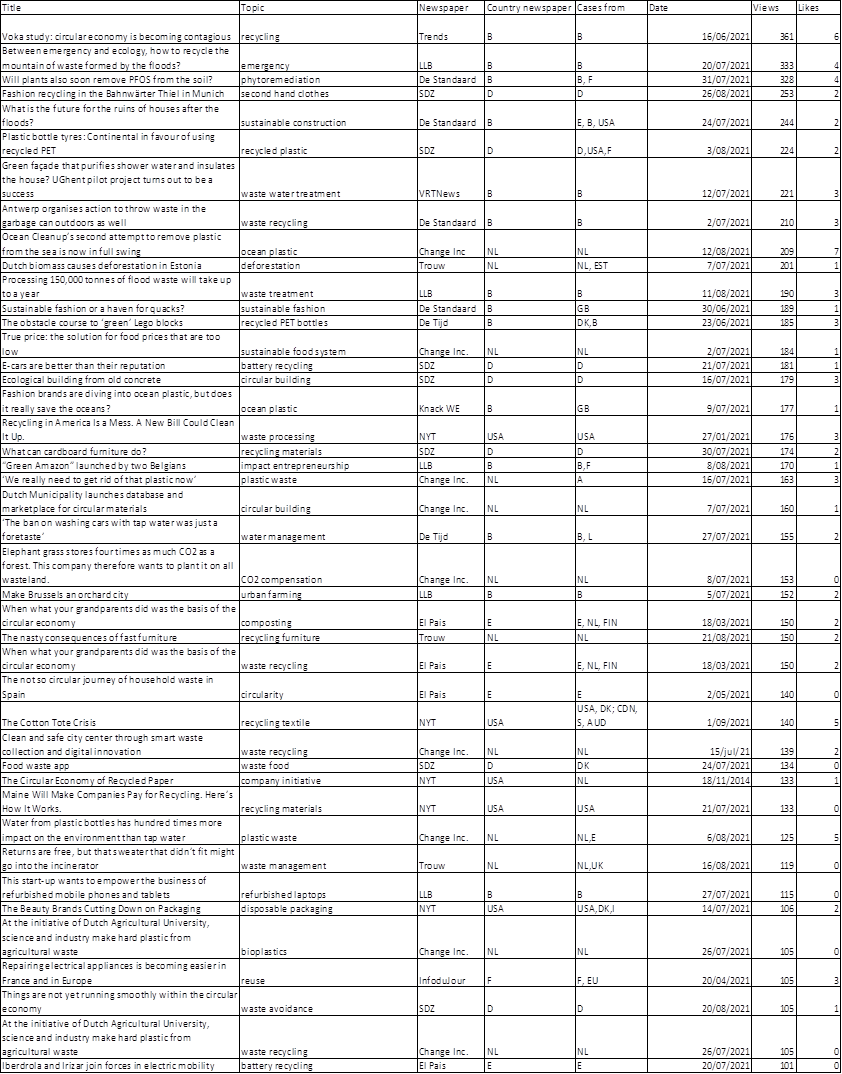Click the views value '209'
This screenshot has height=1074, width=842.
(773, 244)
